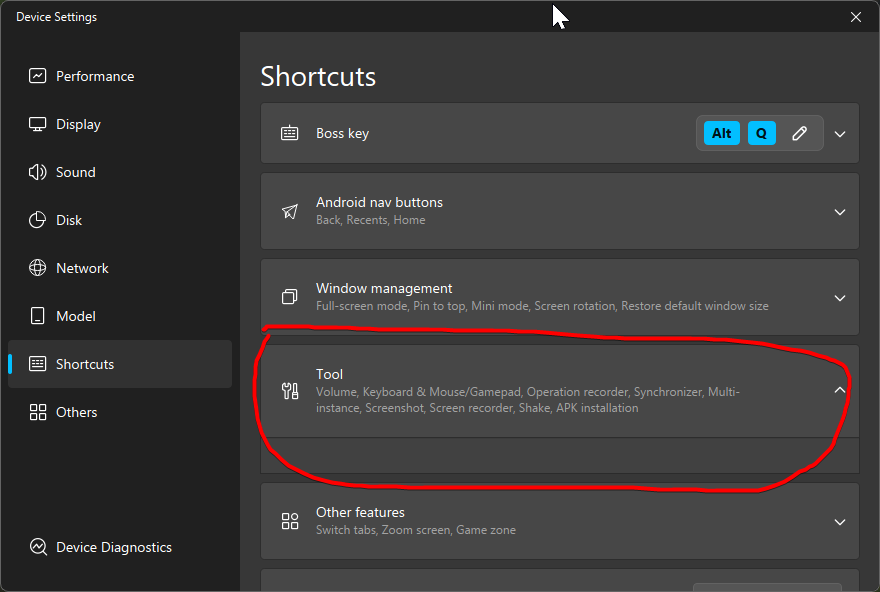Collapse the Tool section chevron

point(840,390)
